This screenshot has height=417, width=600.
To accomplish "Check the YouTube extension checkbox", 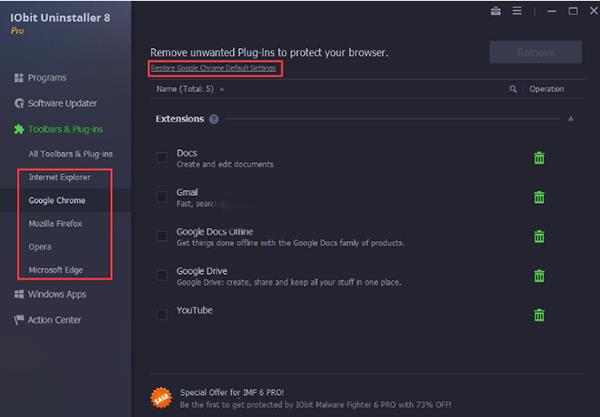I will point(162,315).
